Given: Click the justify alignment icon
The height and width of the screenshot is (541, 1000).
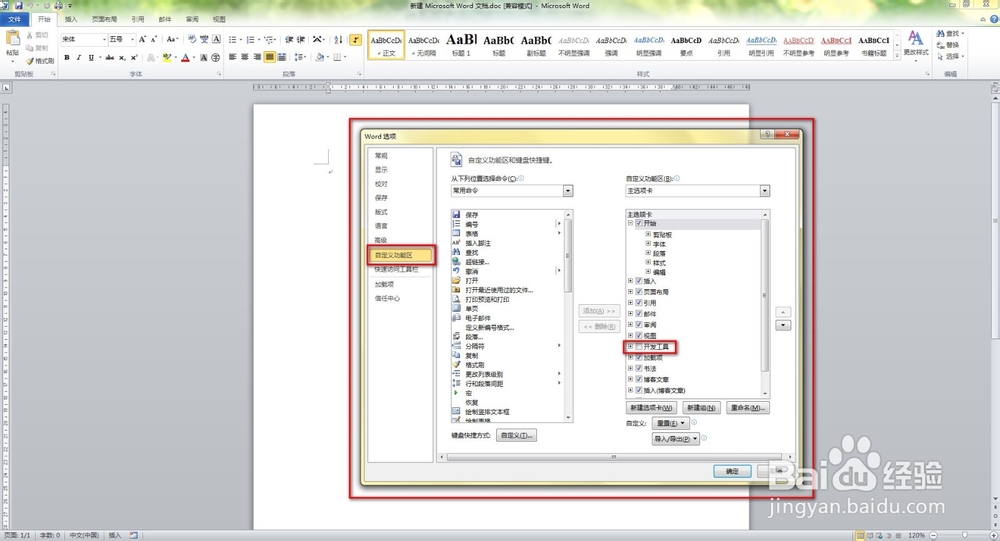Looking at the screenshot, I should pyautogui.click(x=270, y=57).
